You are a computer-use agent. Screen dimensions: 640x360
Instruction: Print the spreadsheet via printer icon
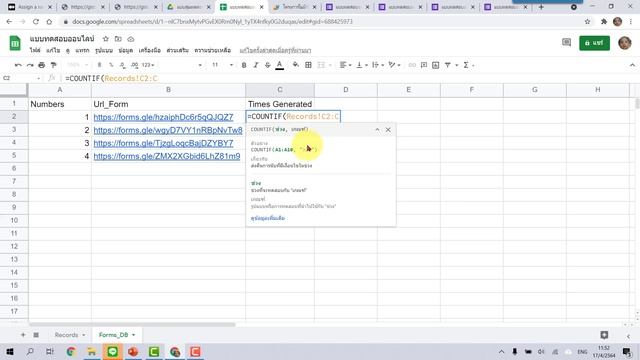pyautogui.click(x=42, y=65)
